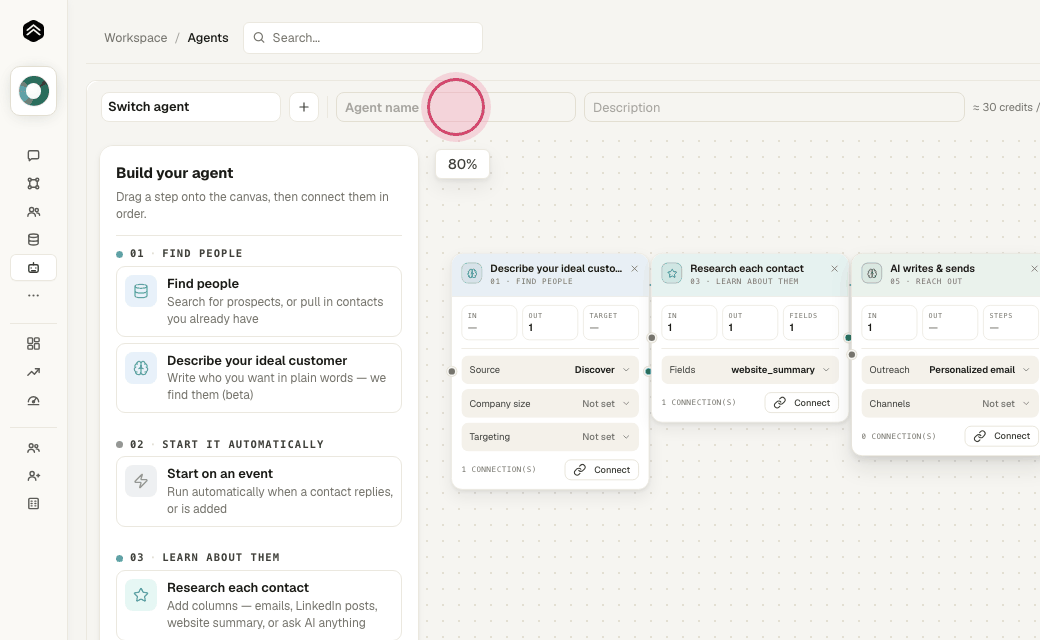Image resolution: width=1040 pixels, height=640 pixels.
Task: Close the Research each contact node
Action: (x=834, y=269)
